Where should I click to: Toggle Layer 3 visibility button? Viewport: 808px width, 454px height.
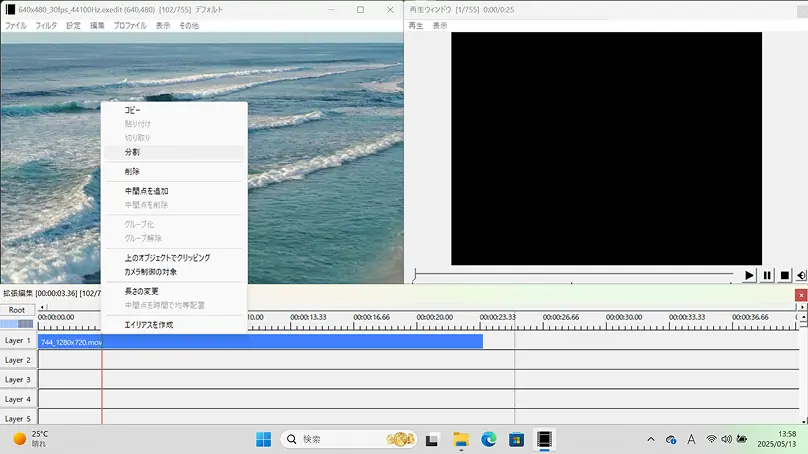18,380
